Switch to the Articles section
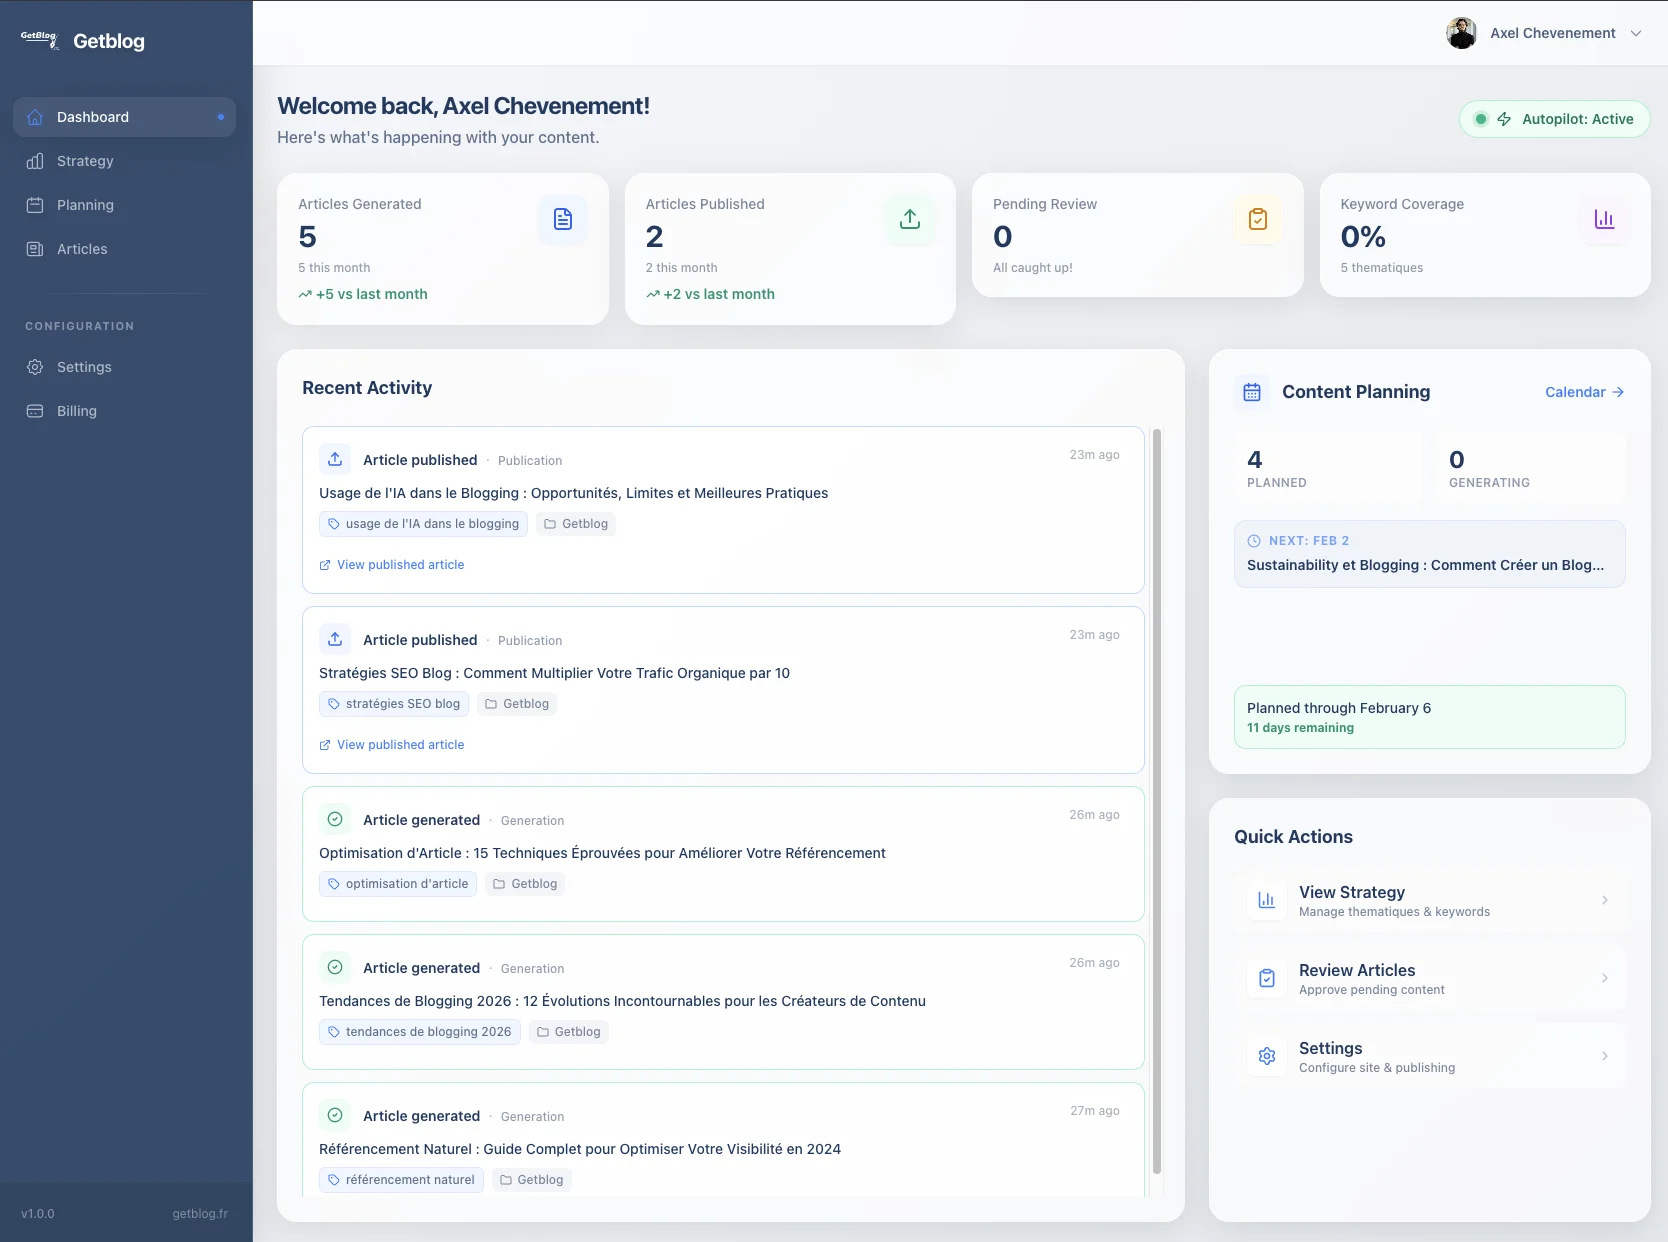Viewport: 1668px width, 1242px height. pyautogui.click(x=81, y=249)
